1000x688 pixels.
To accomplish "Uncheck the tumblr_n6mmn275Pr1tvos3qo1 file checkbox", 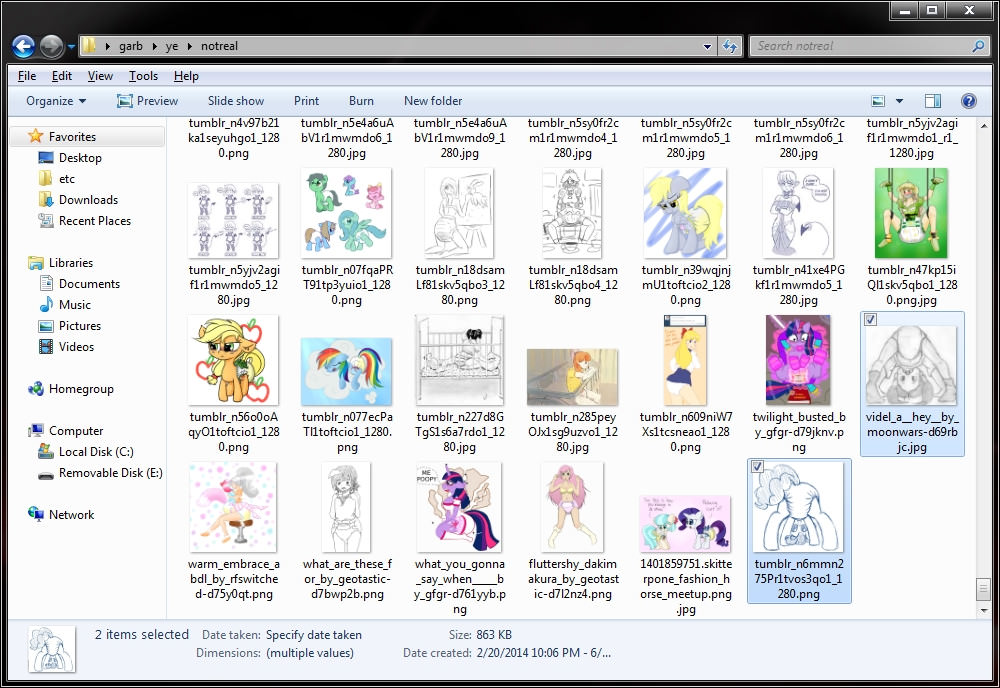I will [757, 466].
